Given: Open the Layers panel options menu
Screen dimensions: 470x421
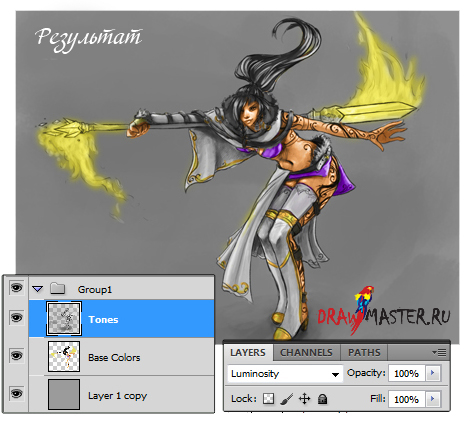Looking at the screenshot, I should coord(439,352).
